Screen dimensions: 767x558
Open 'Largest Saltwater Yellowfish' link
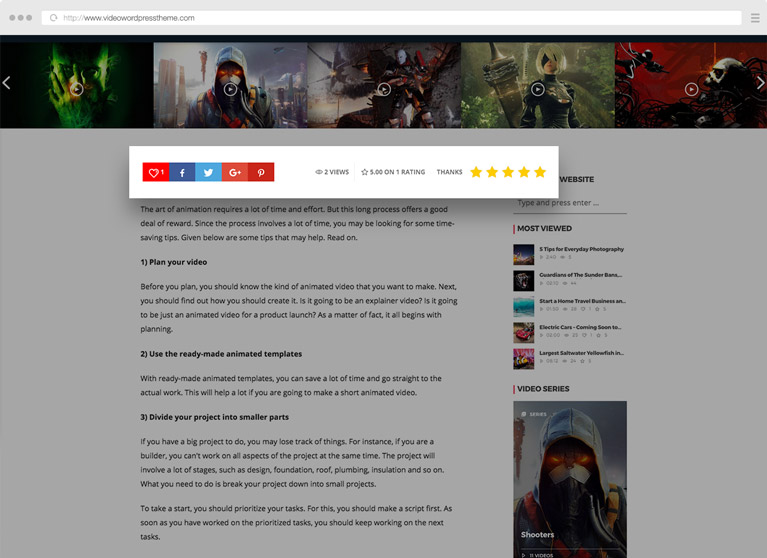[x=582, y=353]
